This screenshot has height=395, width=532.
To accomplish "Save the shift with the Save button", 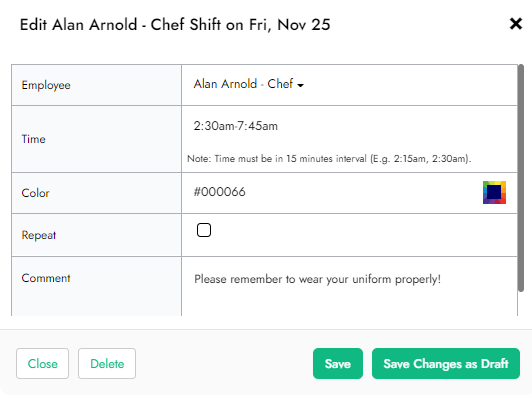I will pyautogui.click(x=338, y=363).
